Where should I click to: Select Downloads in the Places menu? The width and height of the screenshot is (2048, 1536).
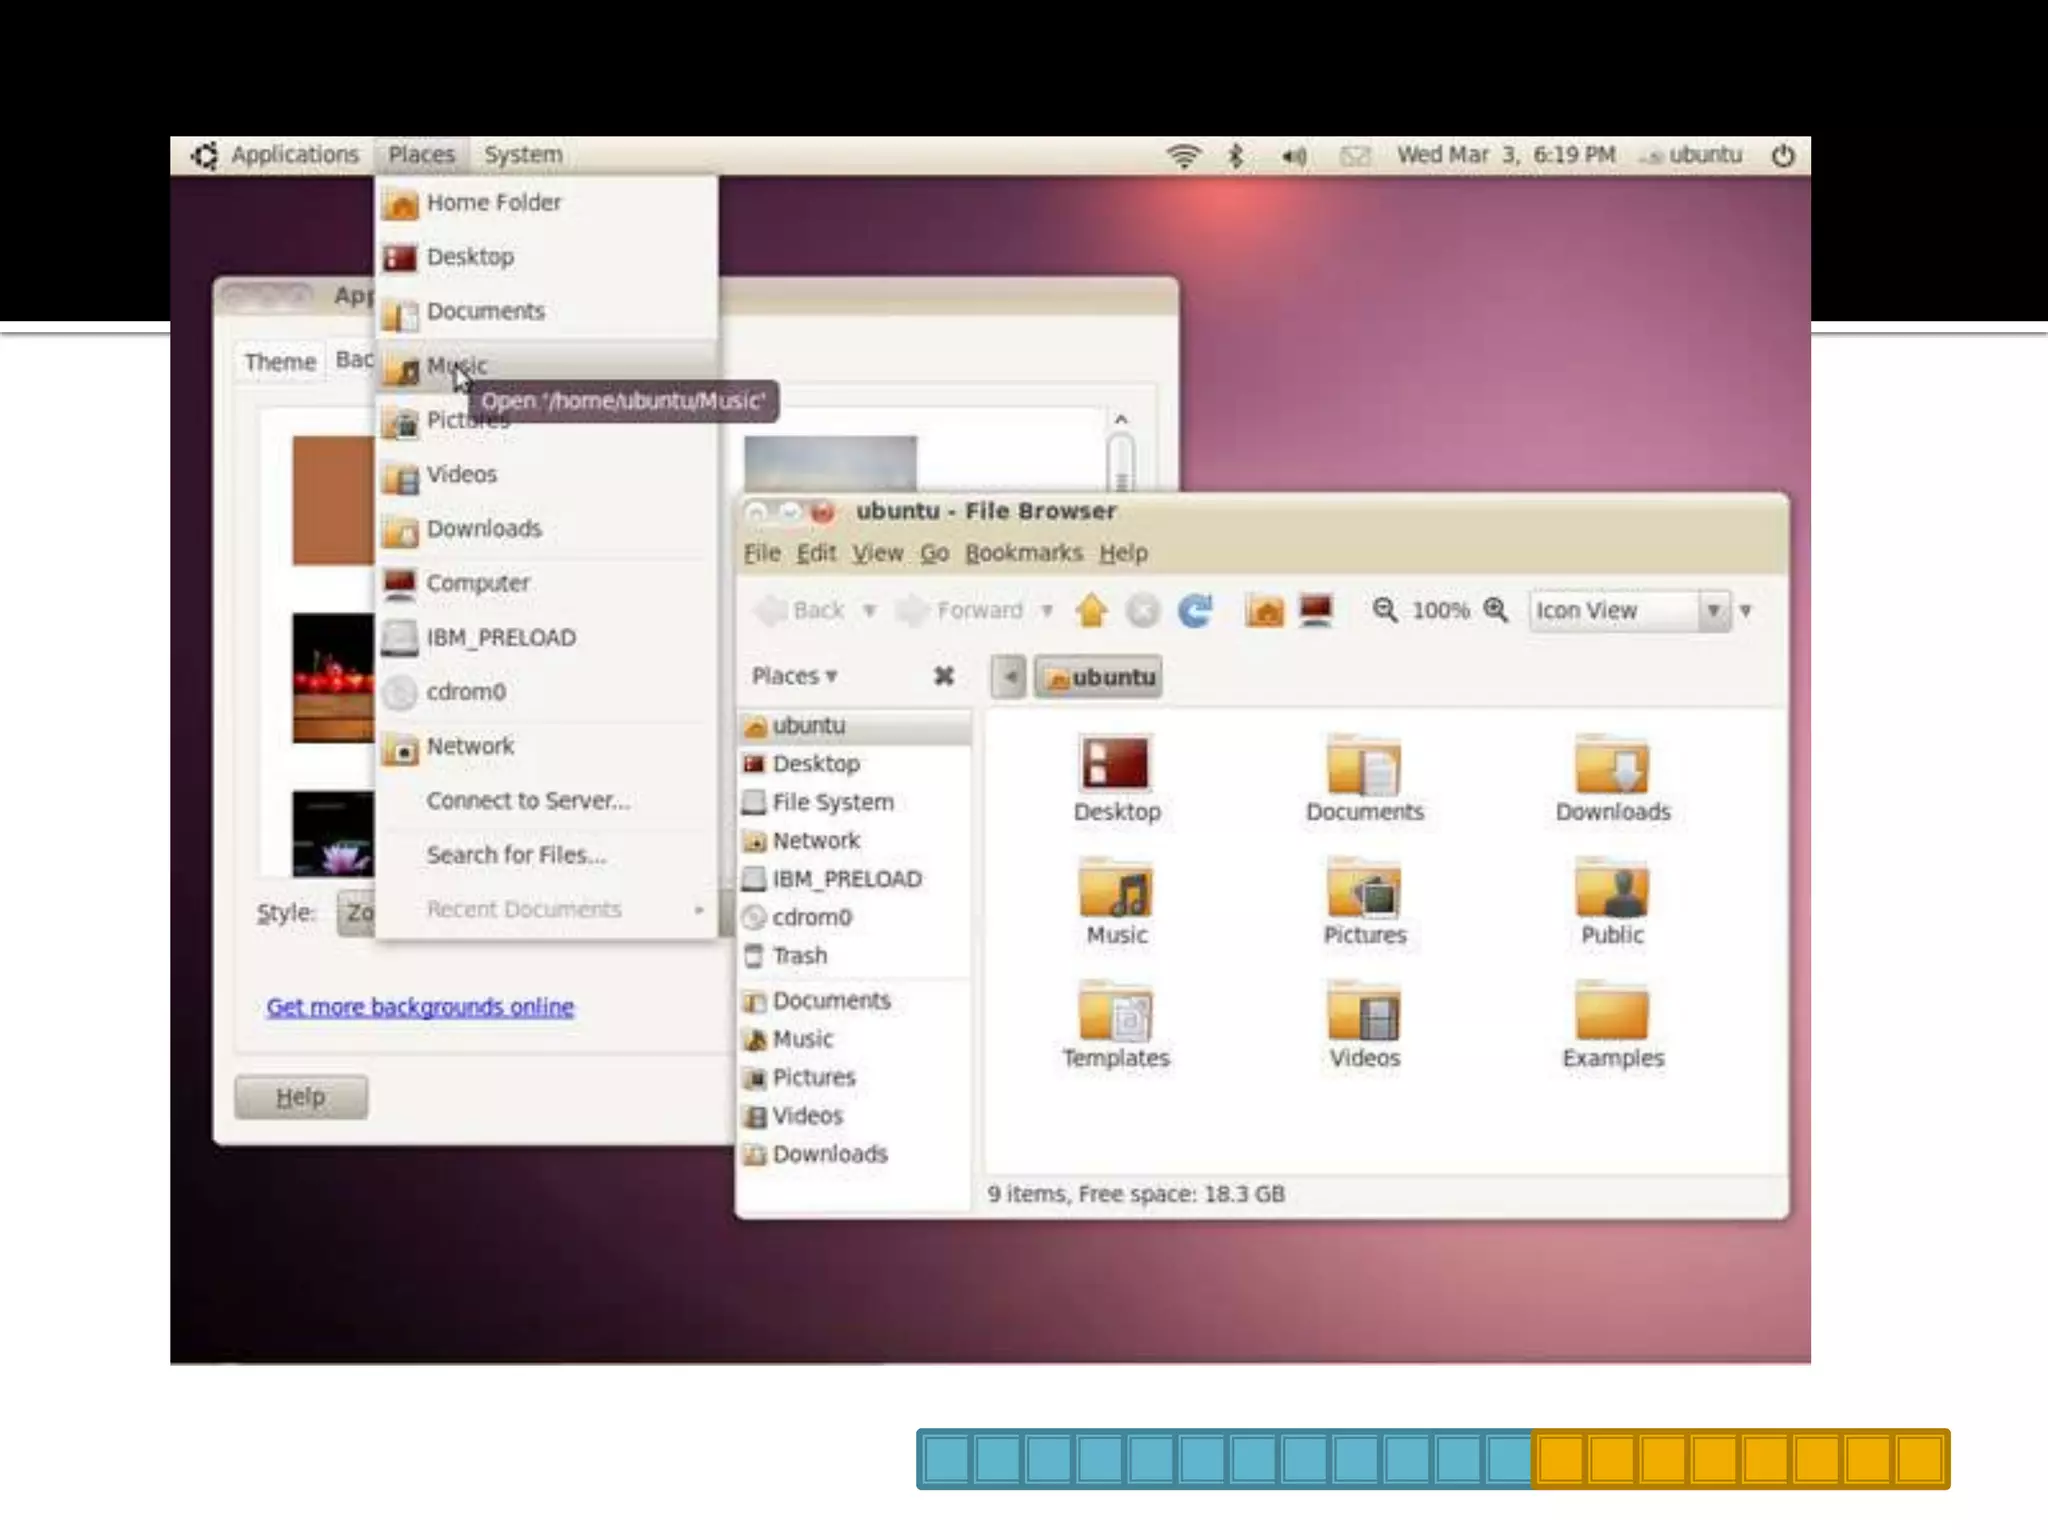click(x=484, y=528)
